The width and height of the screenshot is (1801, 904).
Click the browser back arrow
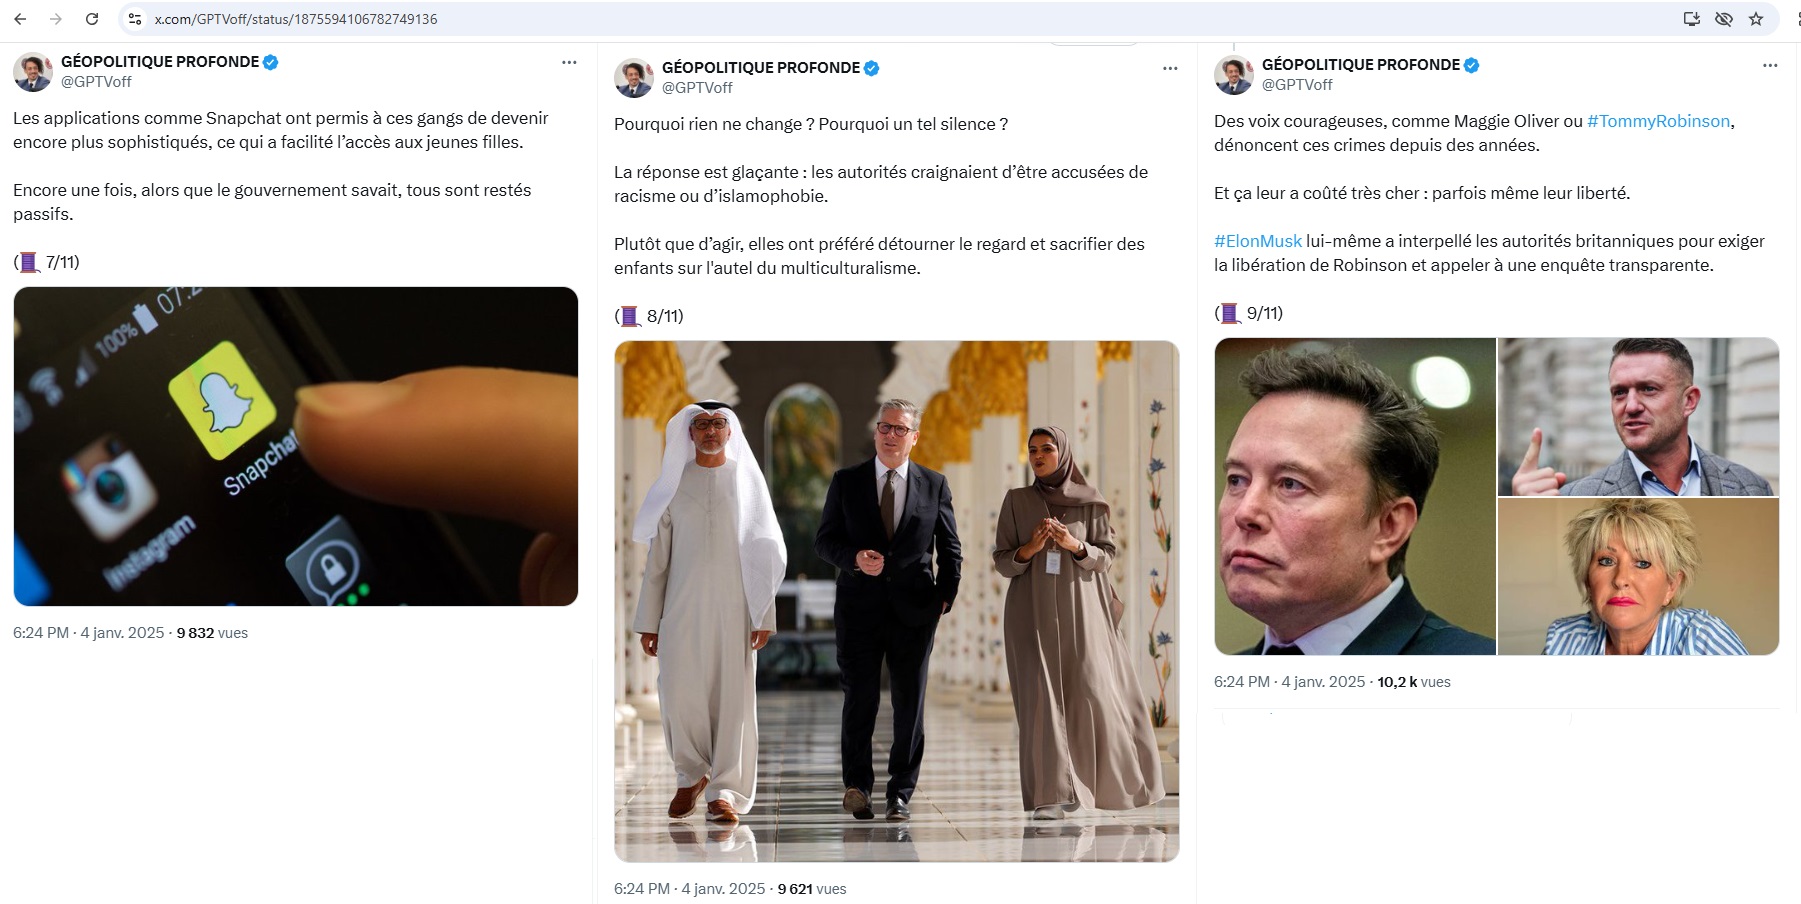[x=20, y=19]
